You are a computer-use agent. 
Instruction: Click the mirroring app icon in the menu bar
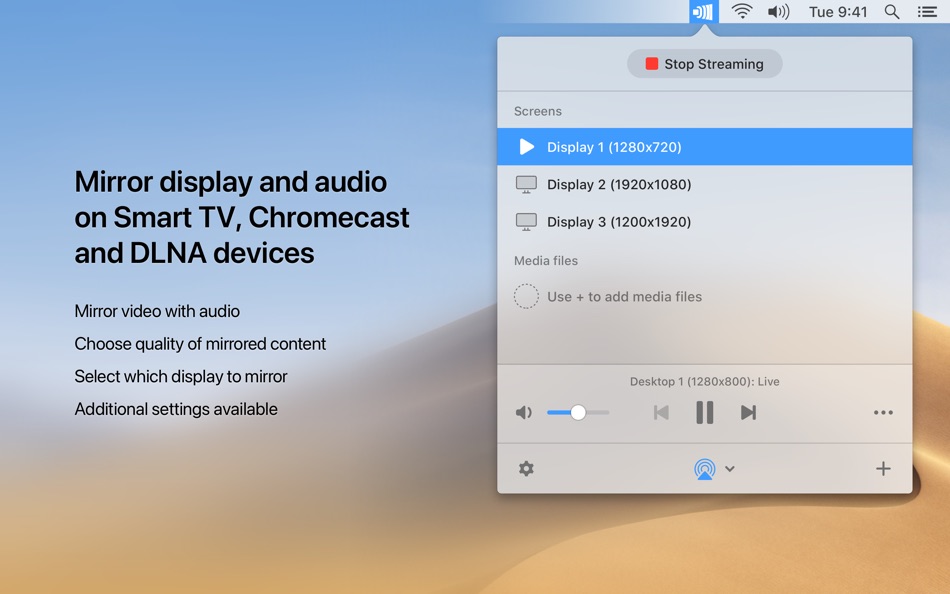705,11
